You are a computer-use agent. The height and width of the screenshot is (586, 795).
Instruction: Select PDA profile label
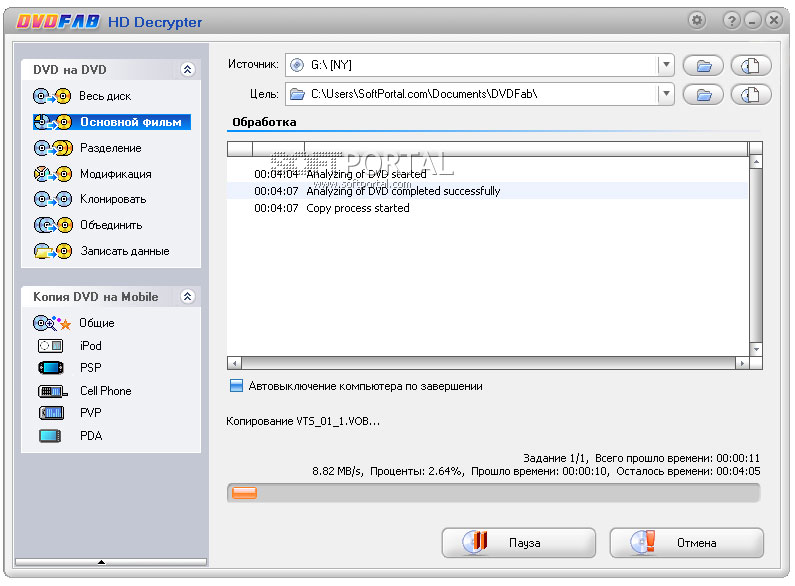tap(91, 435)
